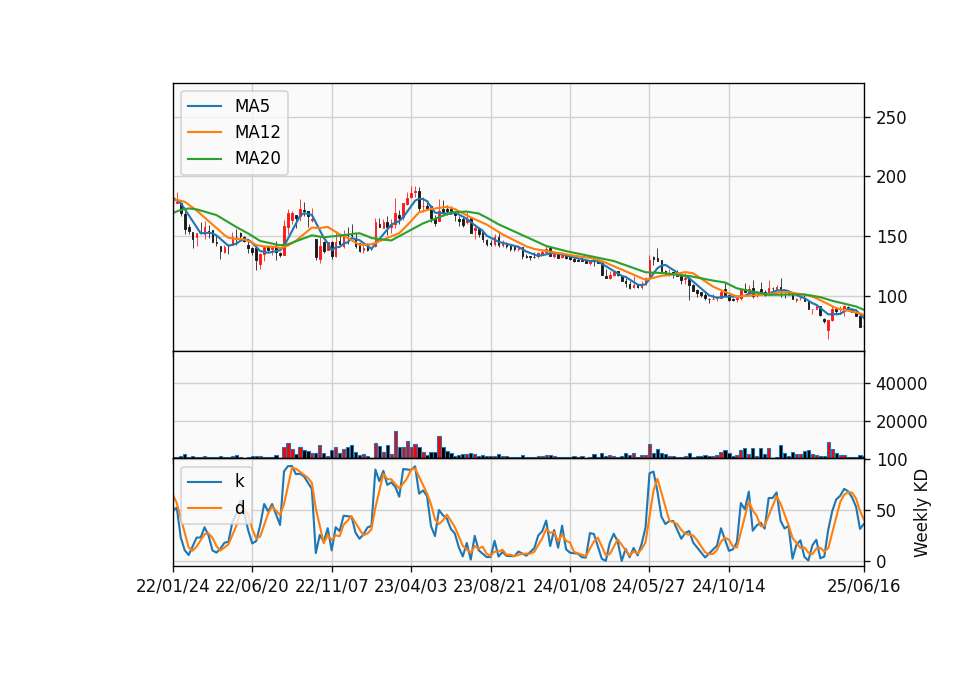Click the 23/08/21 date label
Image resolution: width=960 pixels, height=690 pixels.
click(x=490, y=586)
